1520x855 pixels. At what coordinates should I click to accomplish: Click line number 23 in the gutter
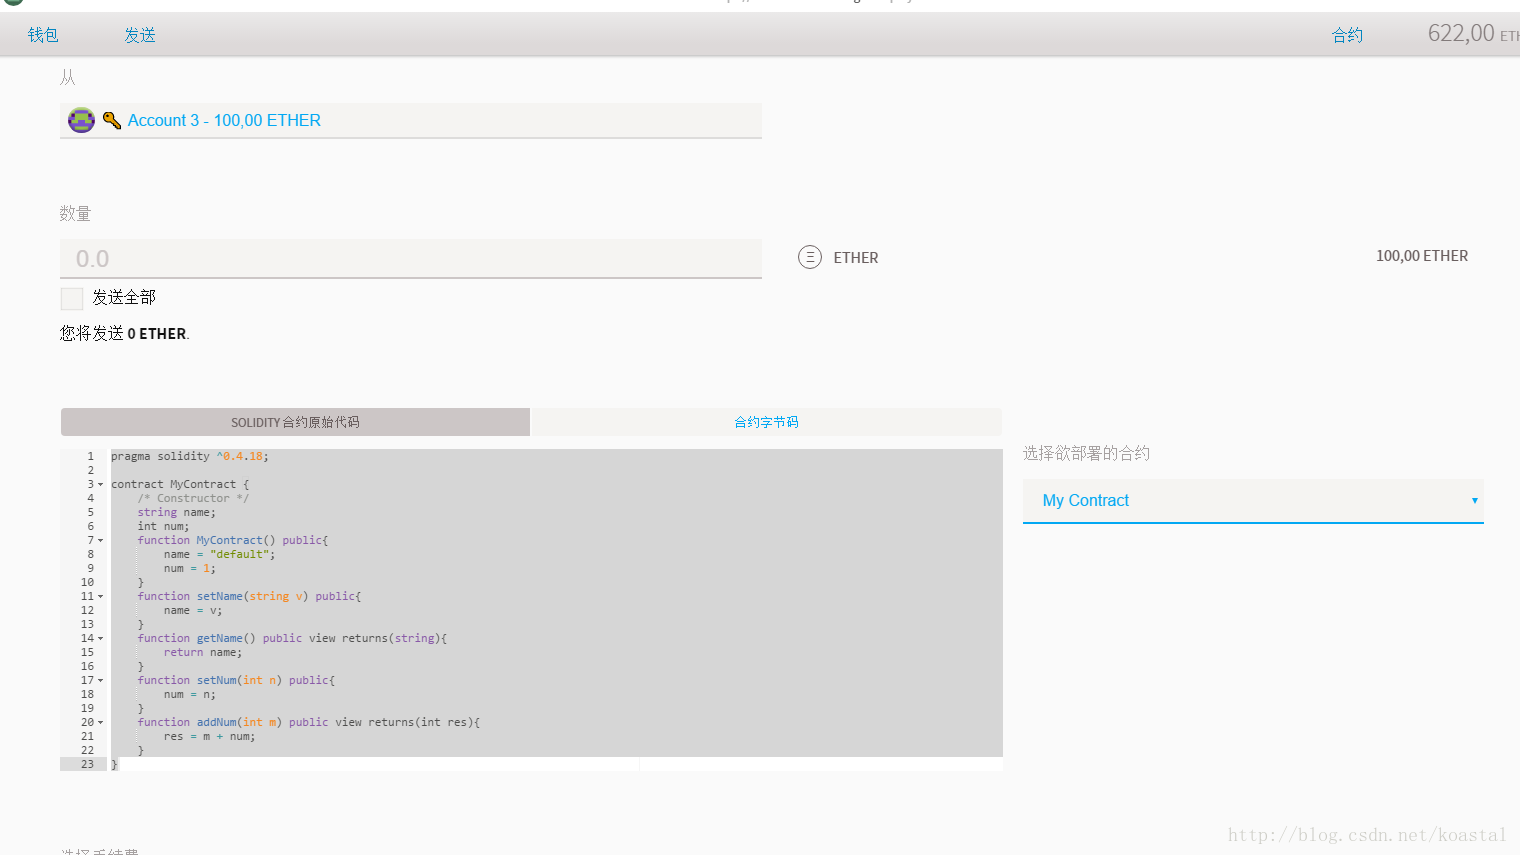[87, 764]
